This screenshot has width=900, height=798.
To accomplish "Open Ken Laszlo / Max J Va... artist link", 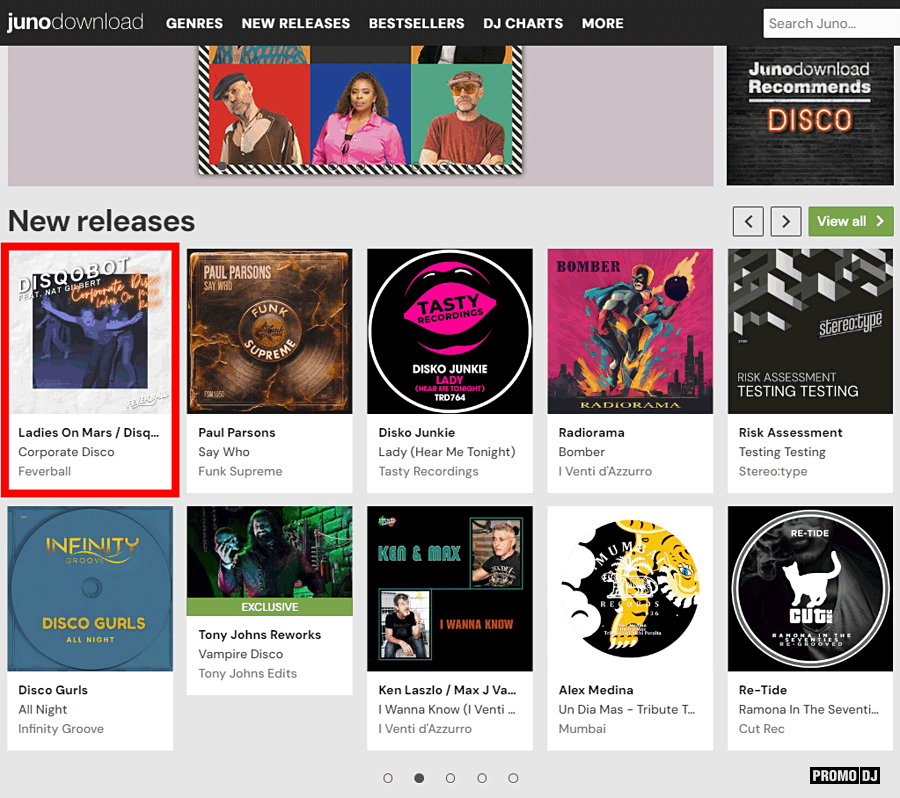I will [x=447, y=690].
